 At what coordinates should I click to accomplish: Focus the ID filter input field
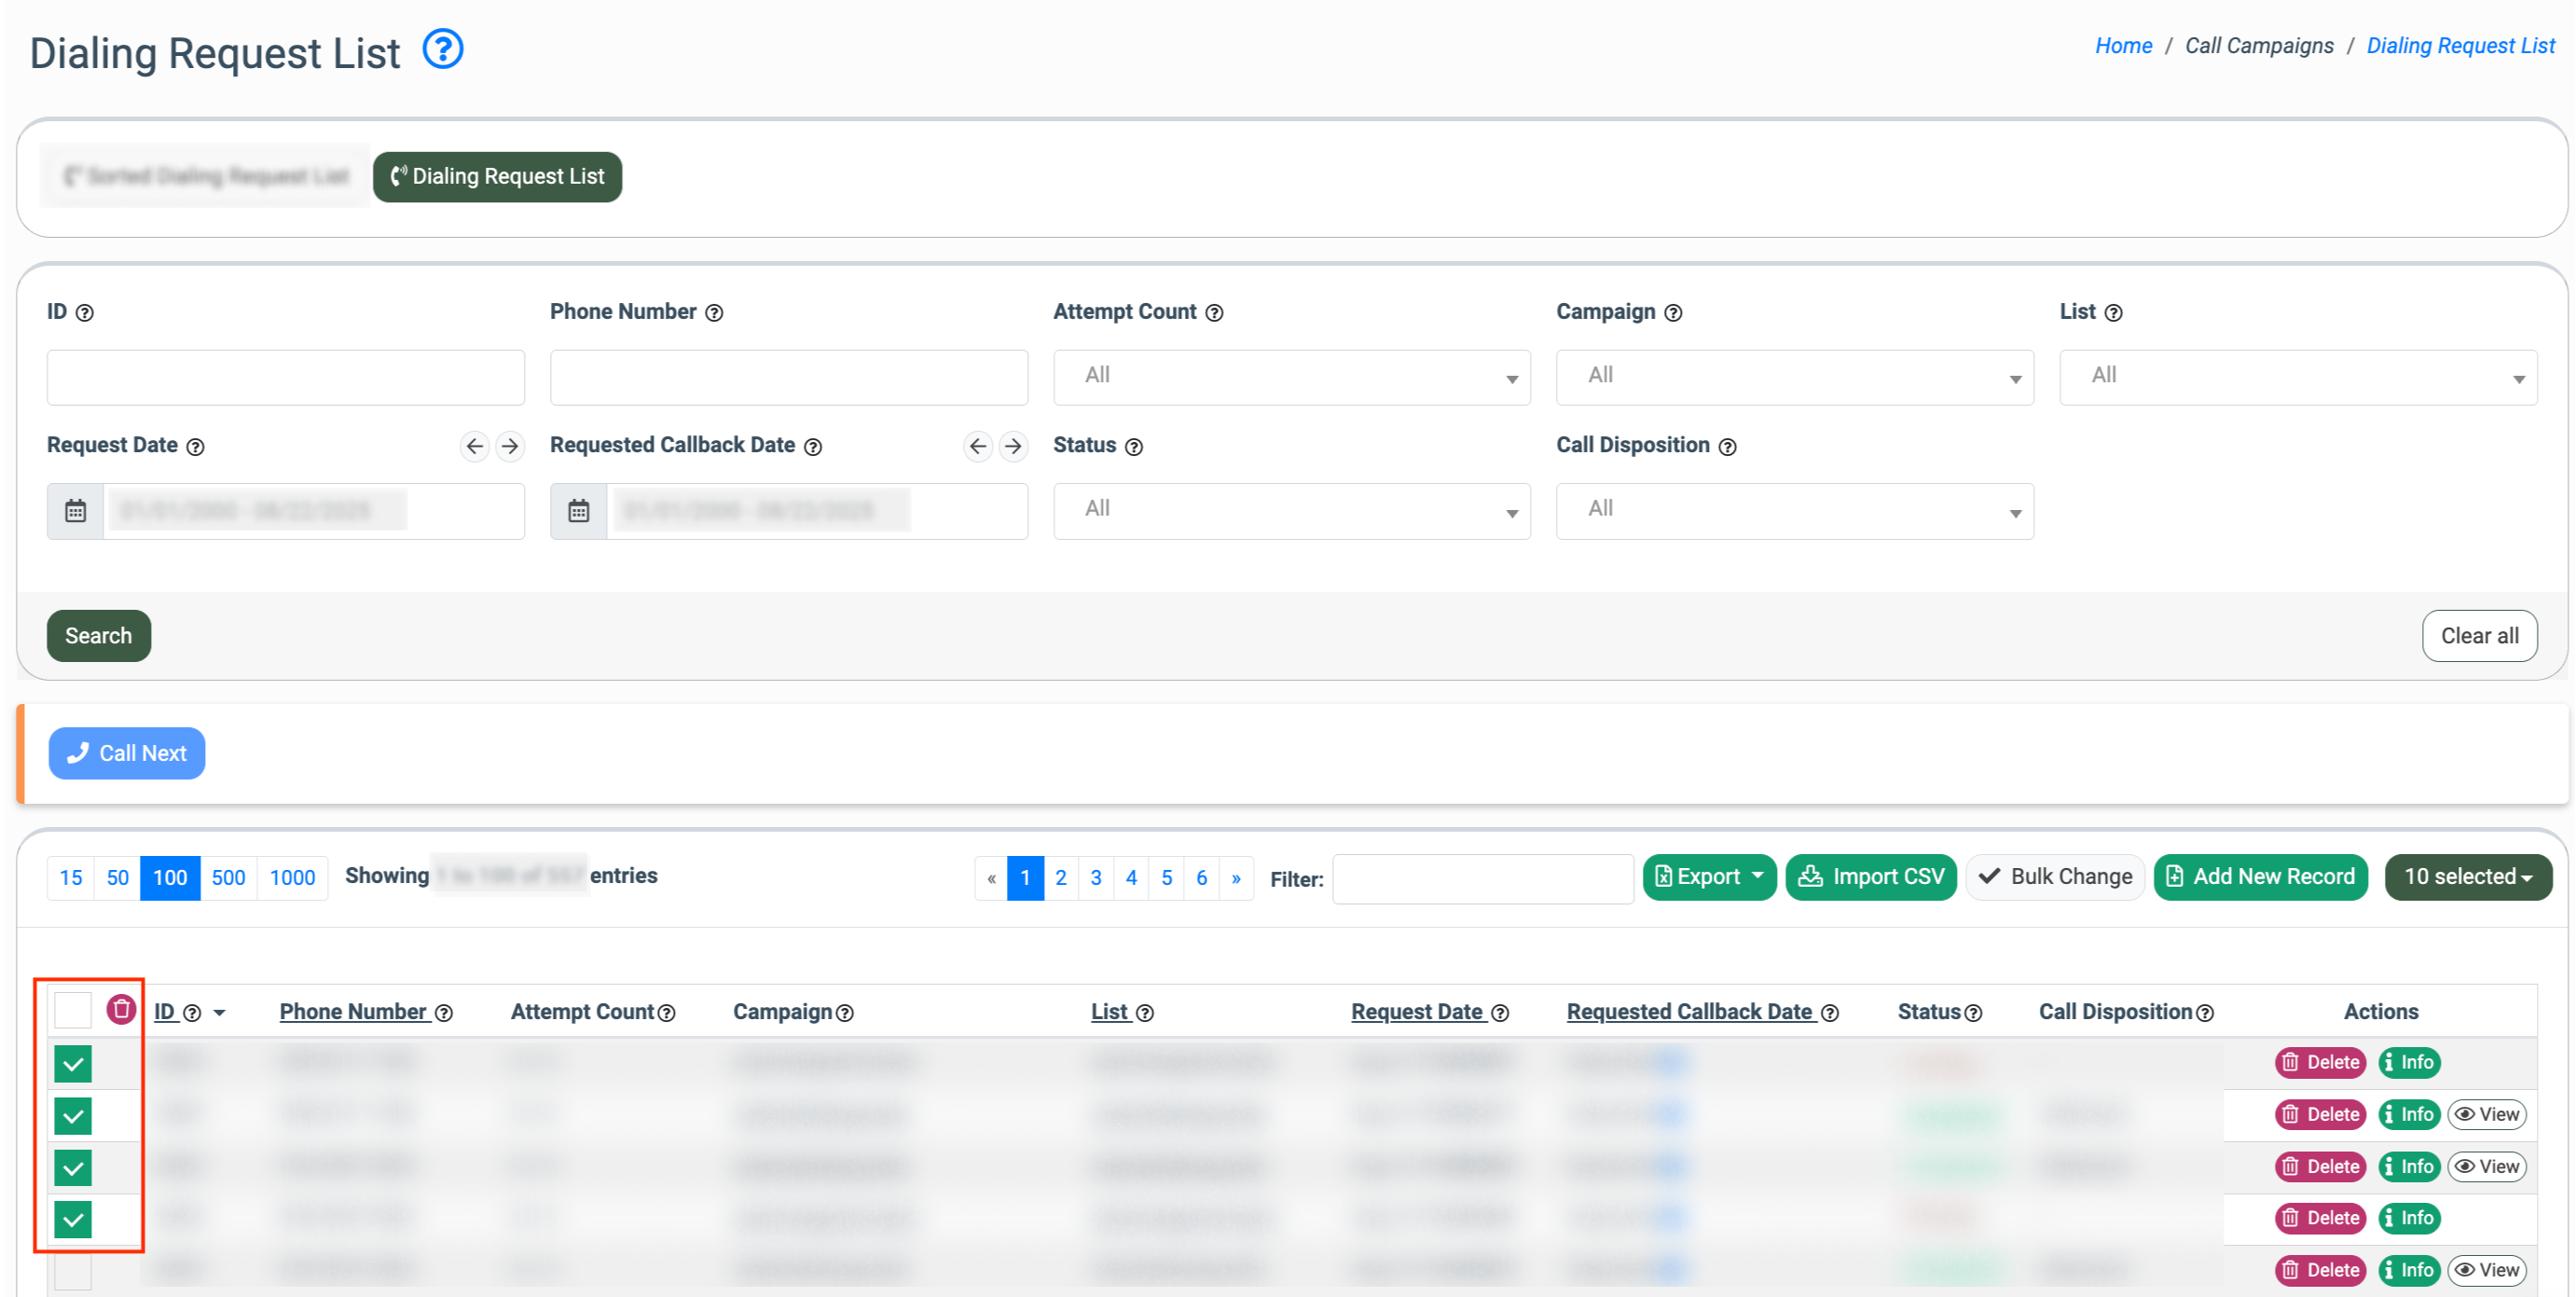[x=286, y=377]
